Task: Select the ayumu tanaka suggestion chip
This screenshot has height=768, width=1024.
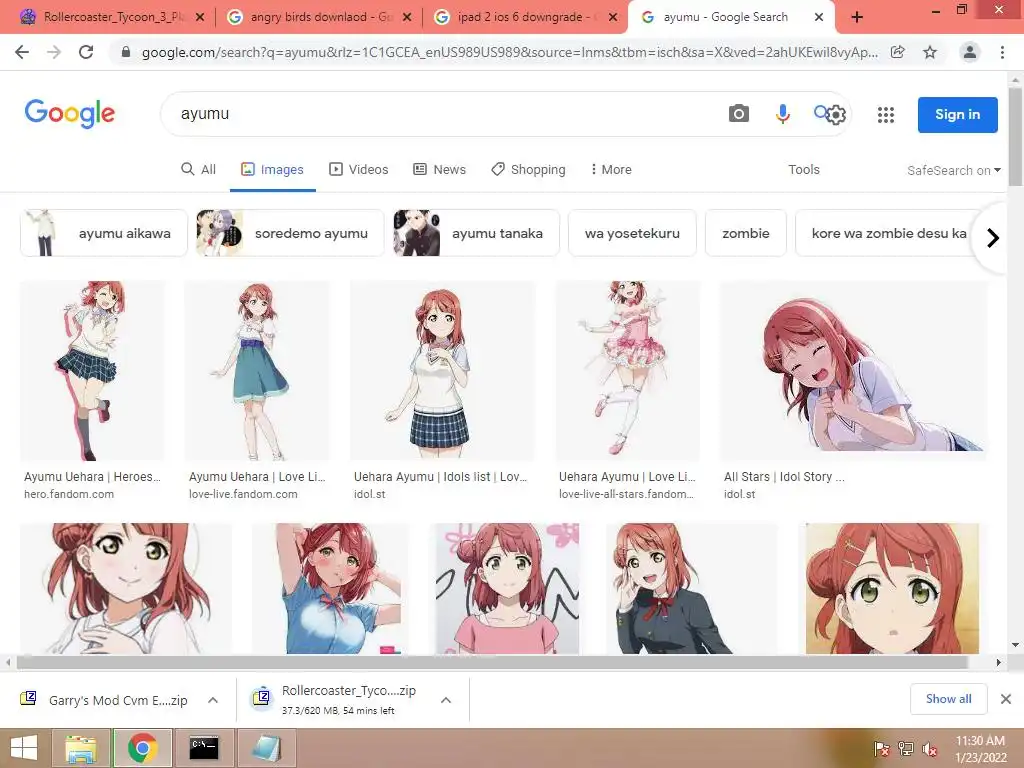Action: (476, 233)
